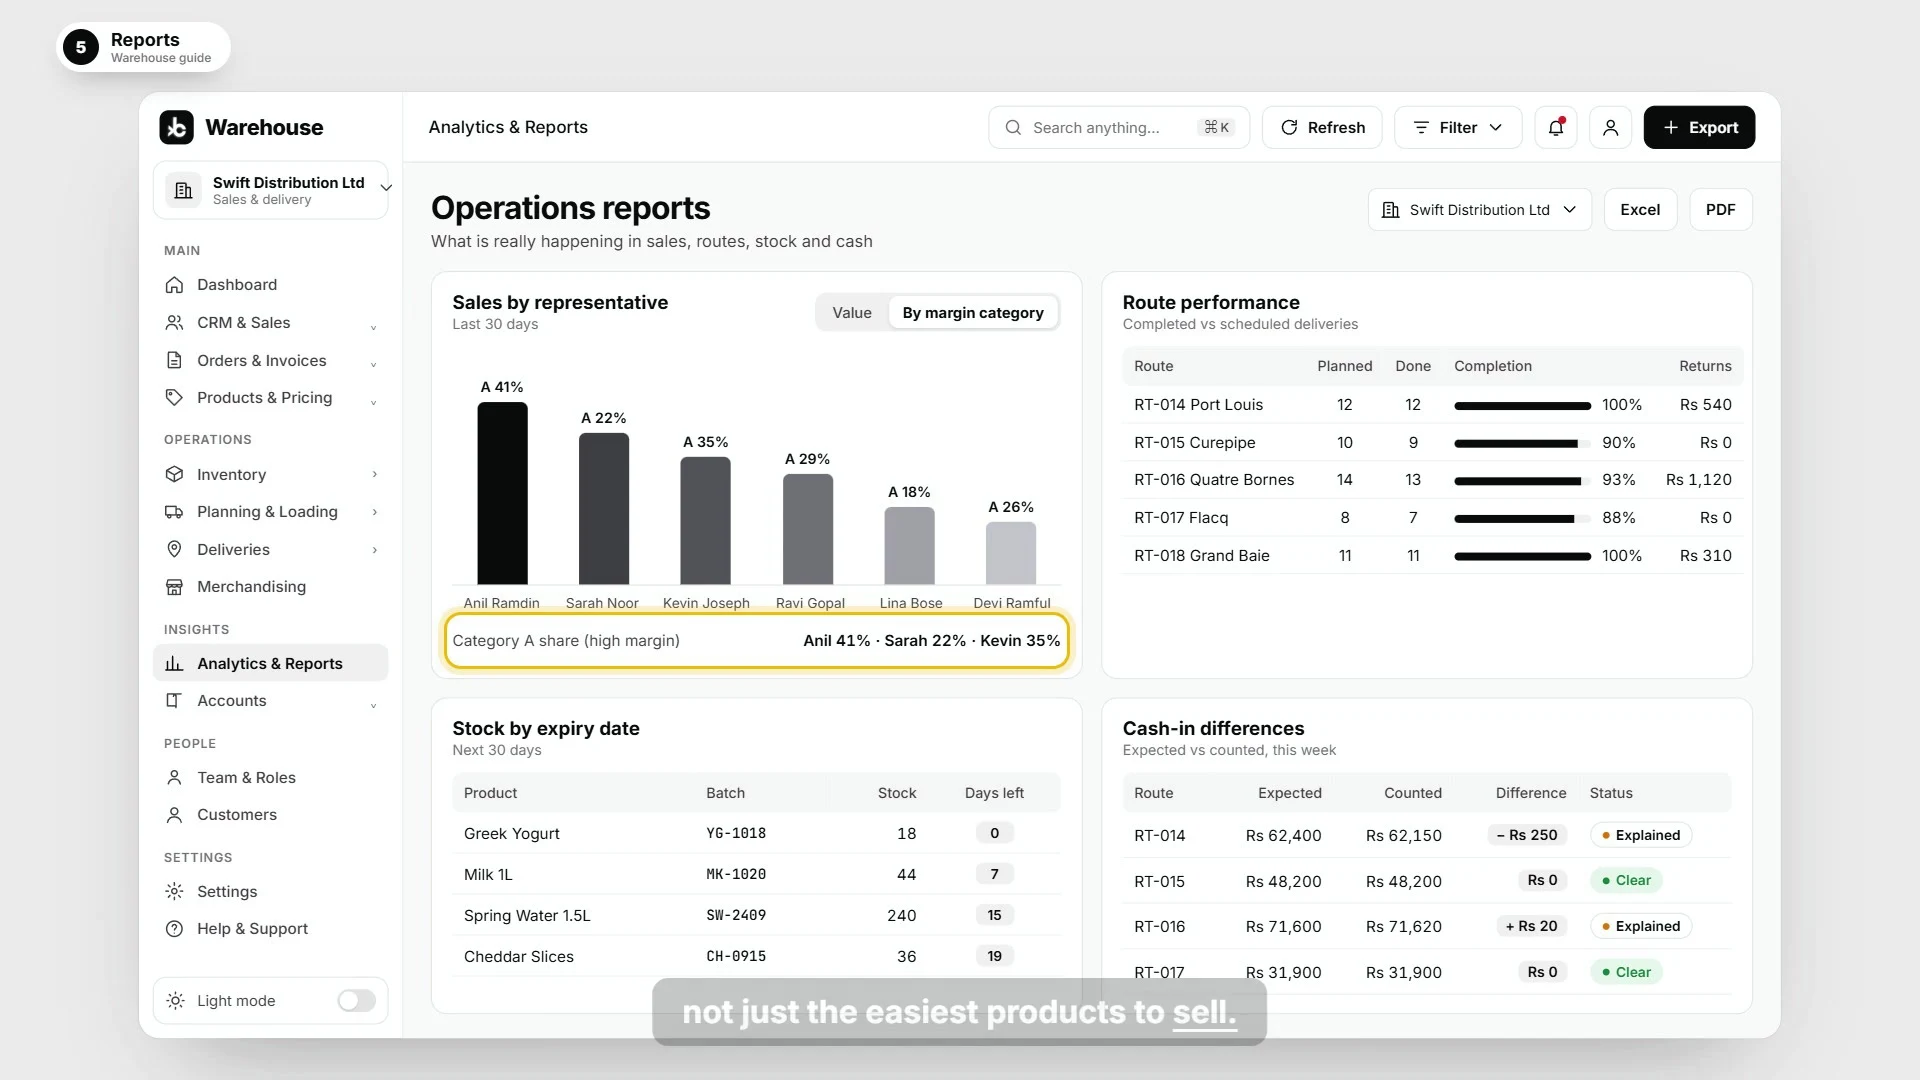This screenshot has height=1080, width=1920.
Task: Open Merchandising menu item
Action: pyautogui.click(x=270, y=586)
